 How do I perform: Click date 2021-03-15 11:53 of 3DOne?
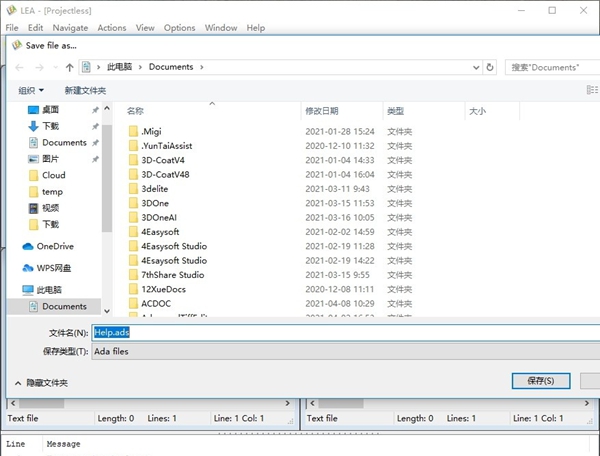pos(340,203)
